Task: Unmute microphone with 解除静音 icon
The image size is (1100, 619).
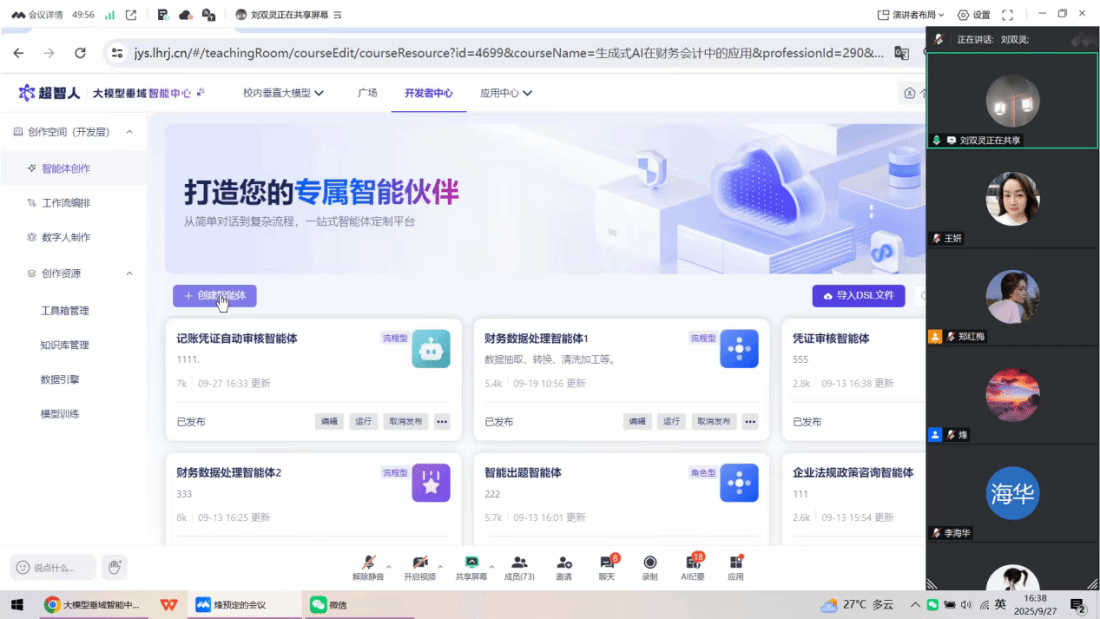Action: coord(367,564)
